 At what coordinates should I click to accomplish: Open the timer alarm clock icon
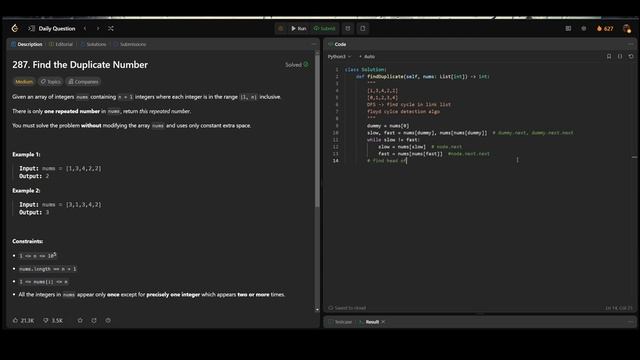348,29
